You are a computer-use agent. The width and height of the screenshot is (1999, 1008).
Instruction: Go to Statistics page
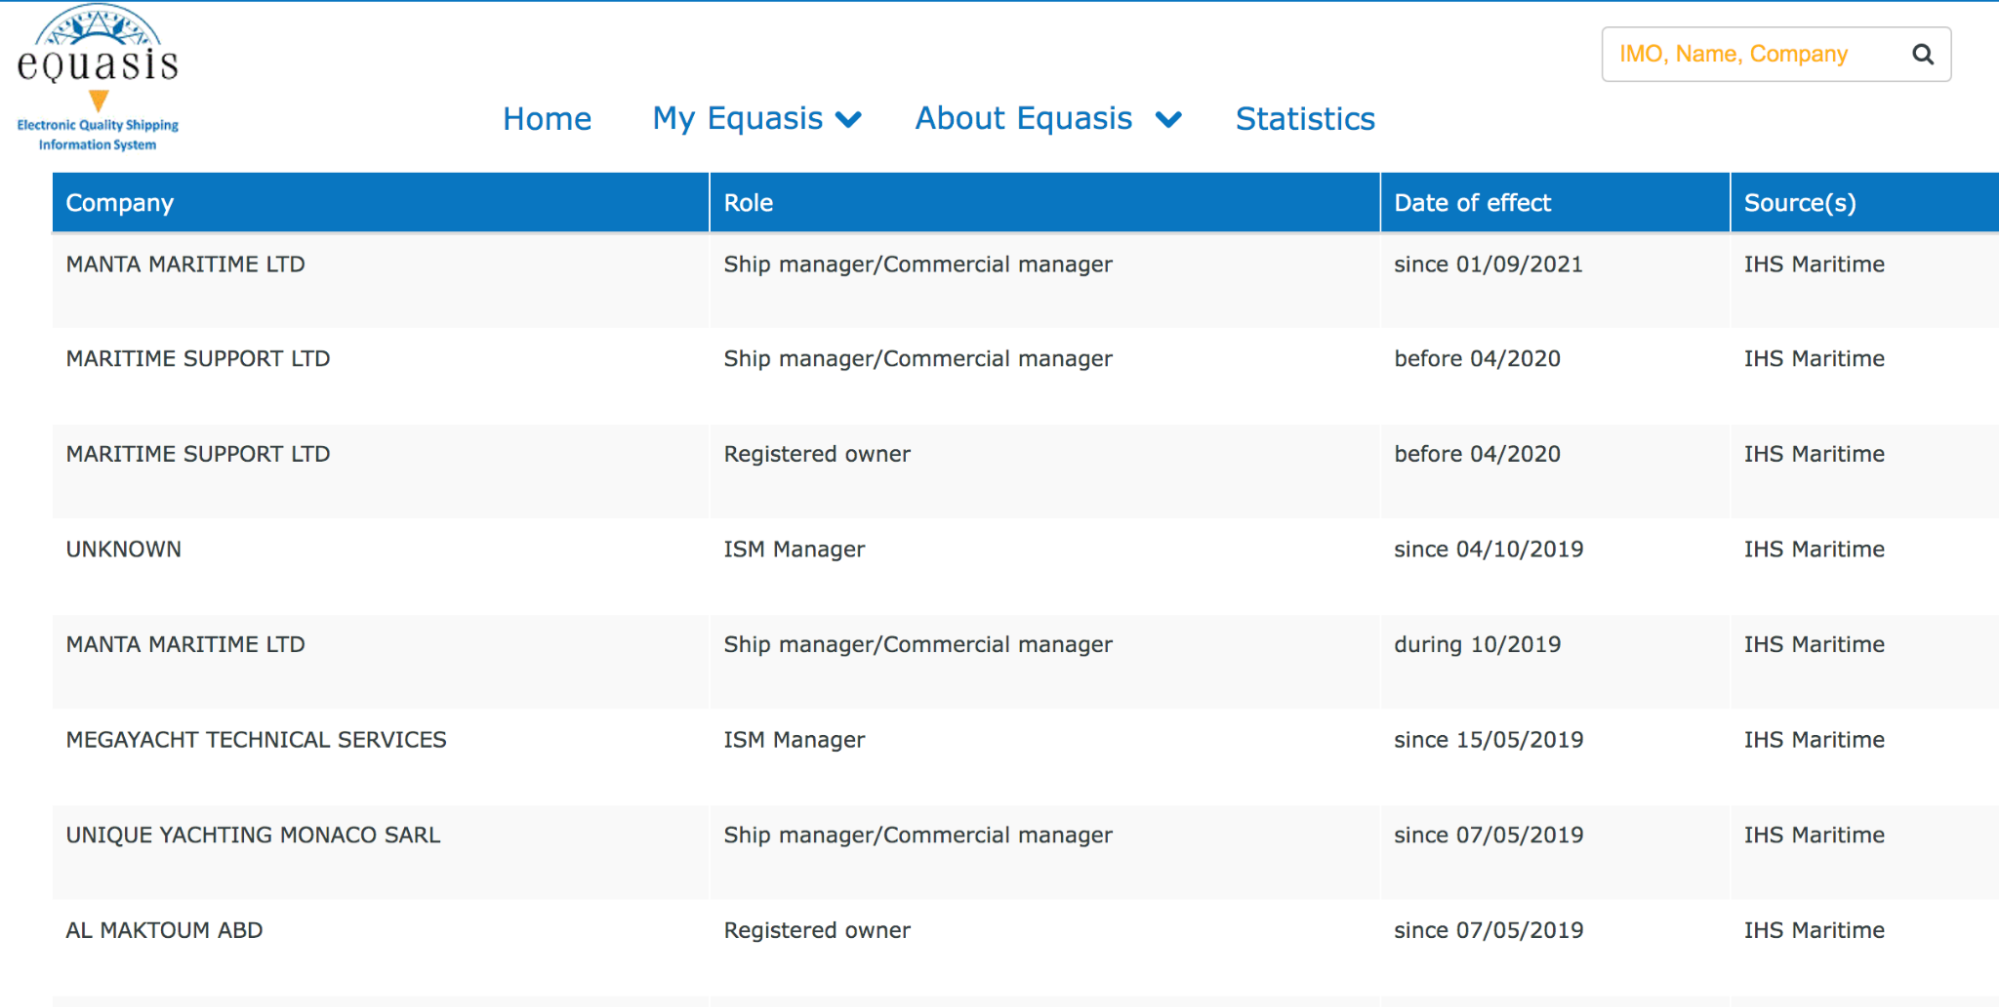tap(1305, 119)
